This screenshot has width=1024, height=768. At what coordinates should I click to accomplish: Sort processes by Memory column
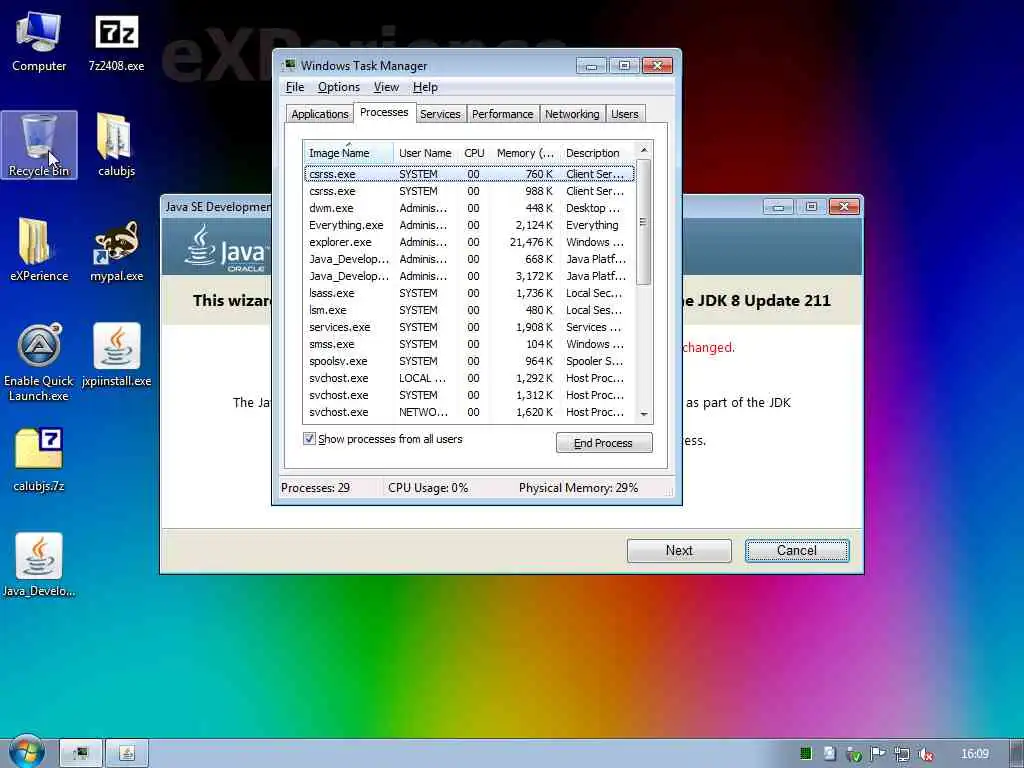point(525,153)
